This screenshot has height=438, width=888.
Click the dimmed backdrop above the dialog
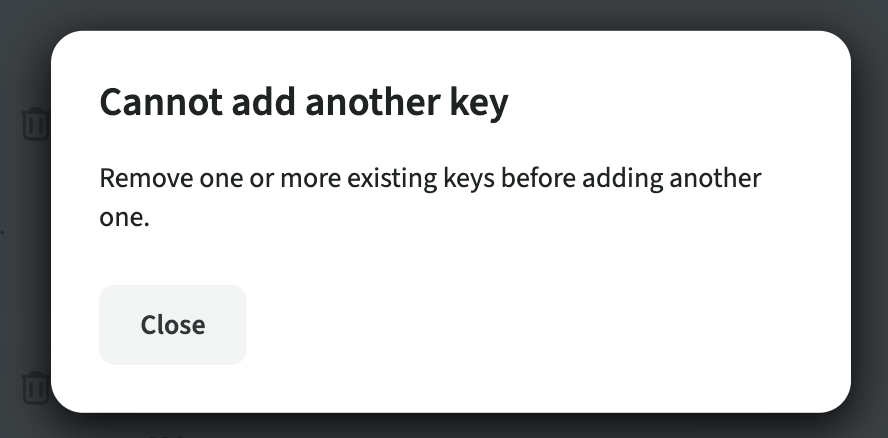coord(444,14)
